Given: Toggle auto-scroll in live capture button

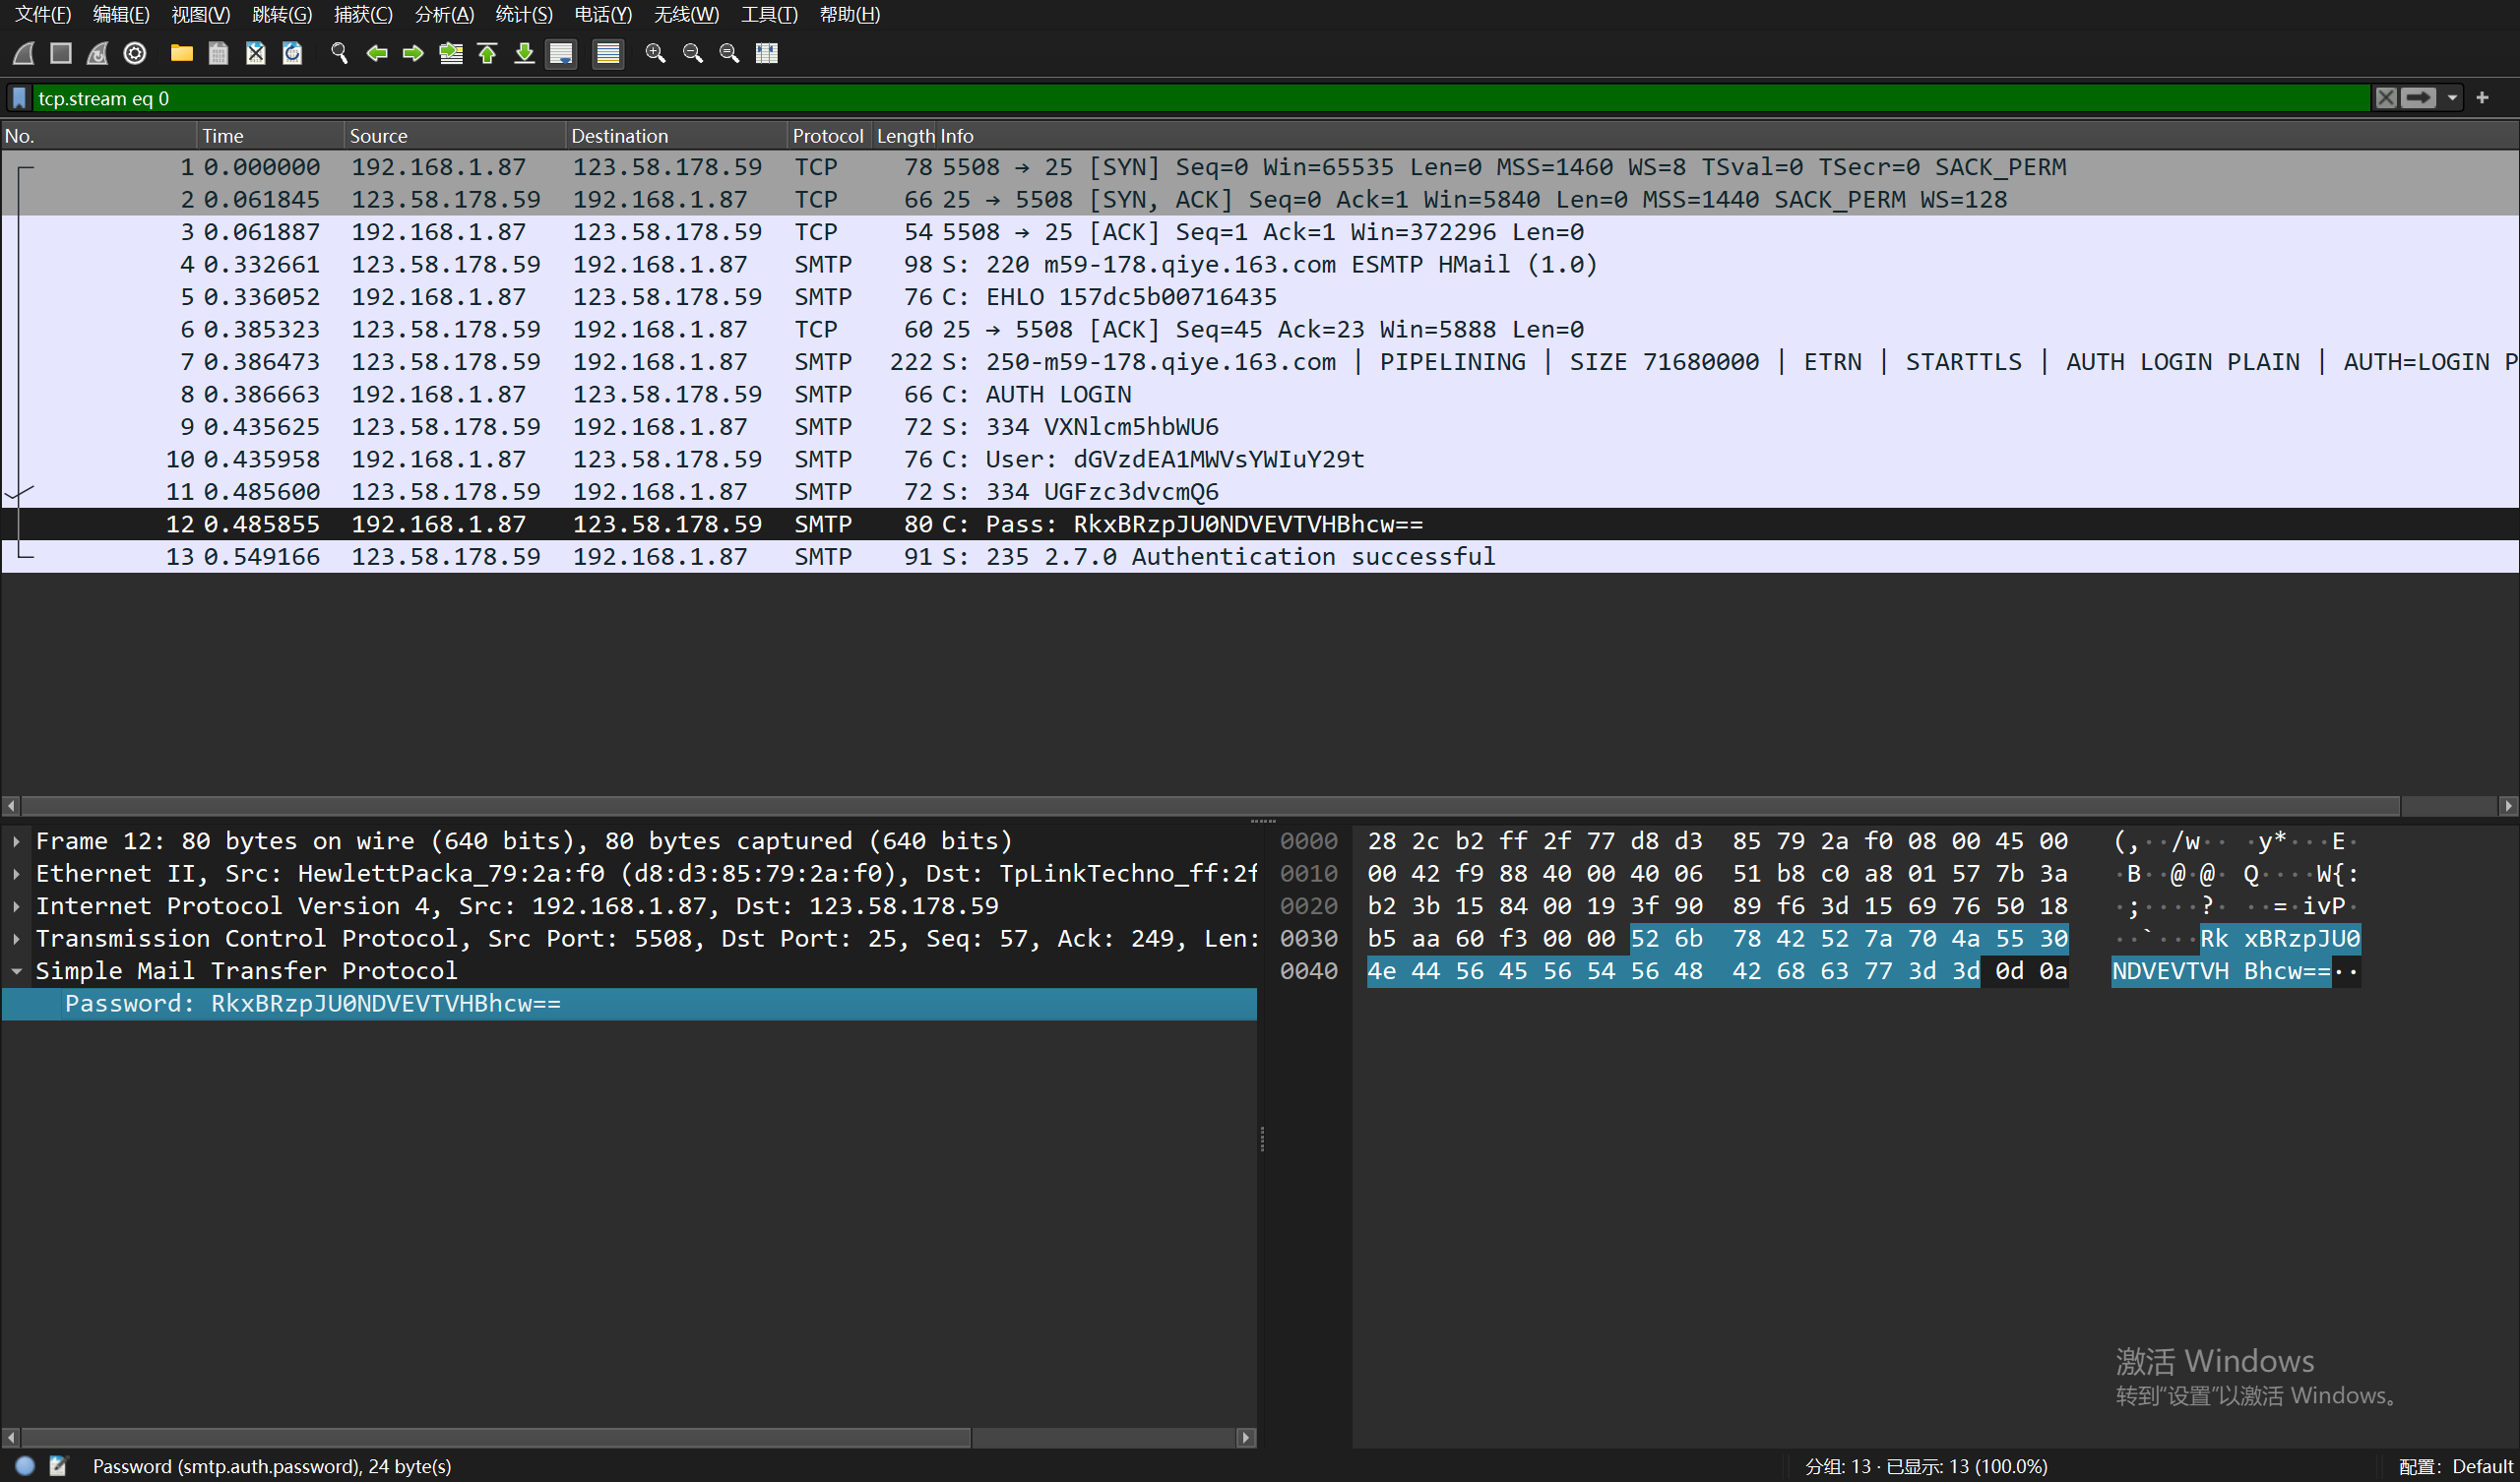Looking at the screenshot, I should click(562, 53).
